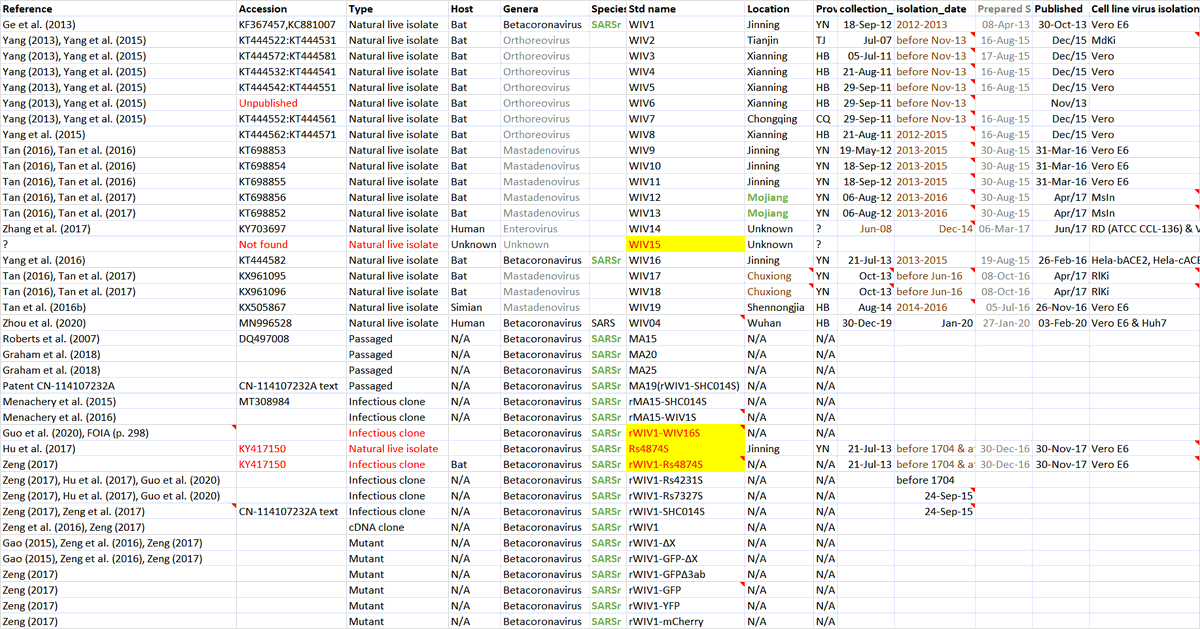Select the MN996528 accession cell

coord(266,323)
